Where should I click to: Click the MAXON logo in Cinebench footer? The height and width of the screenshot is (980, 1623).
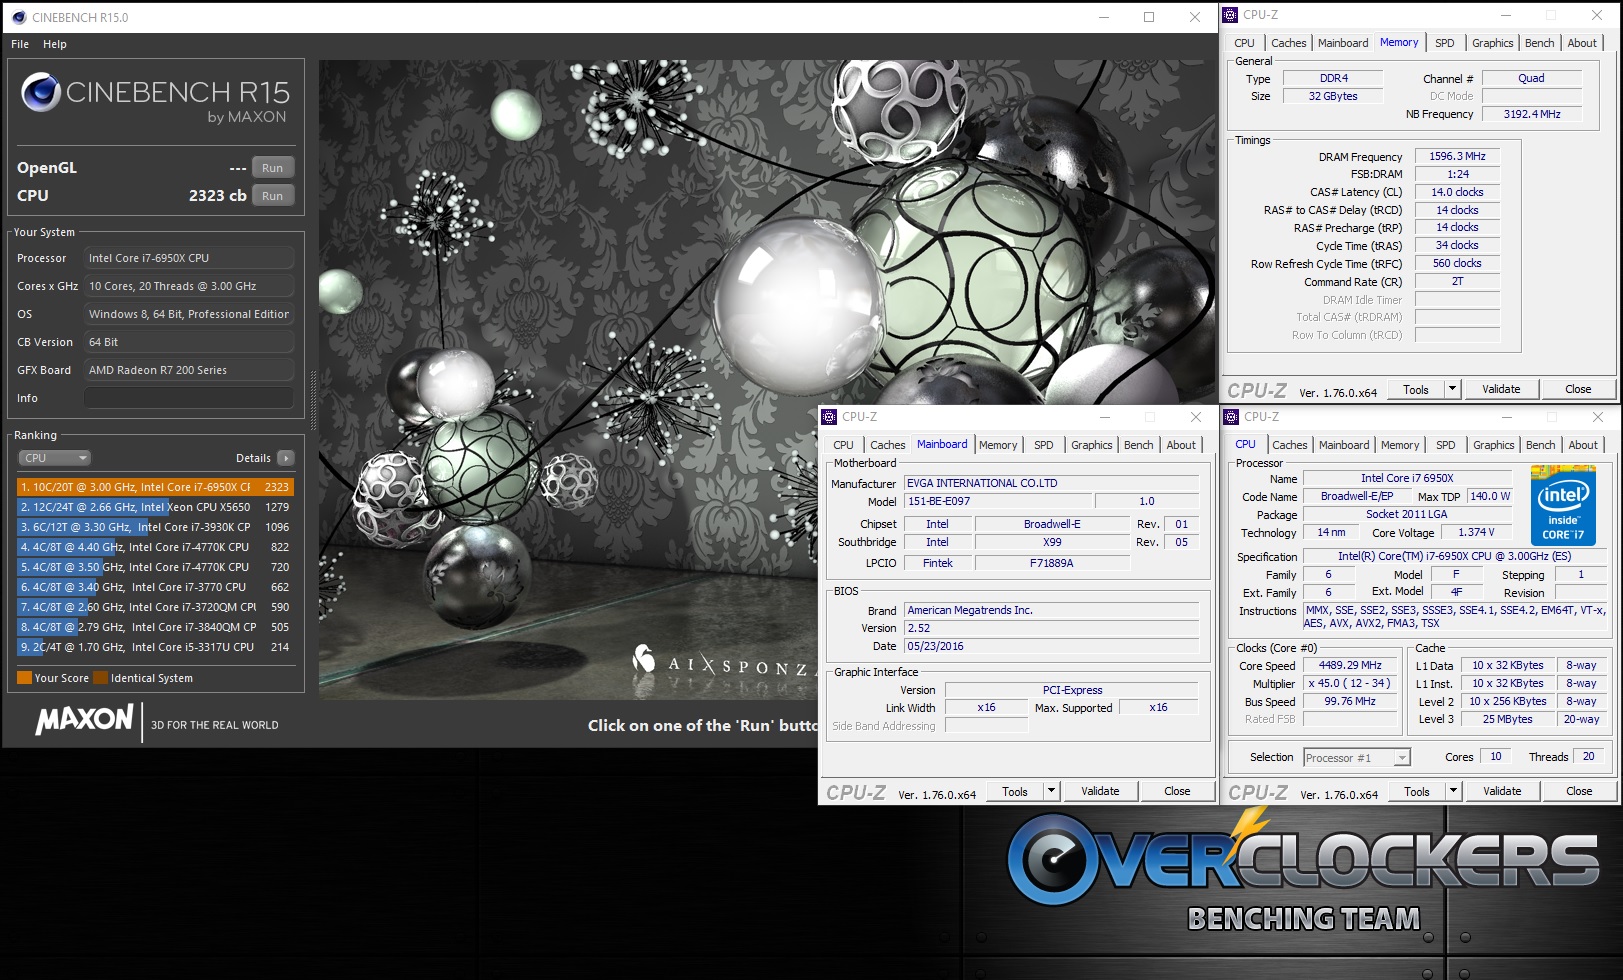click(x=85, y=719)
